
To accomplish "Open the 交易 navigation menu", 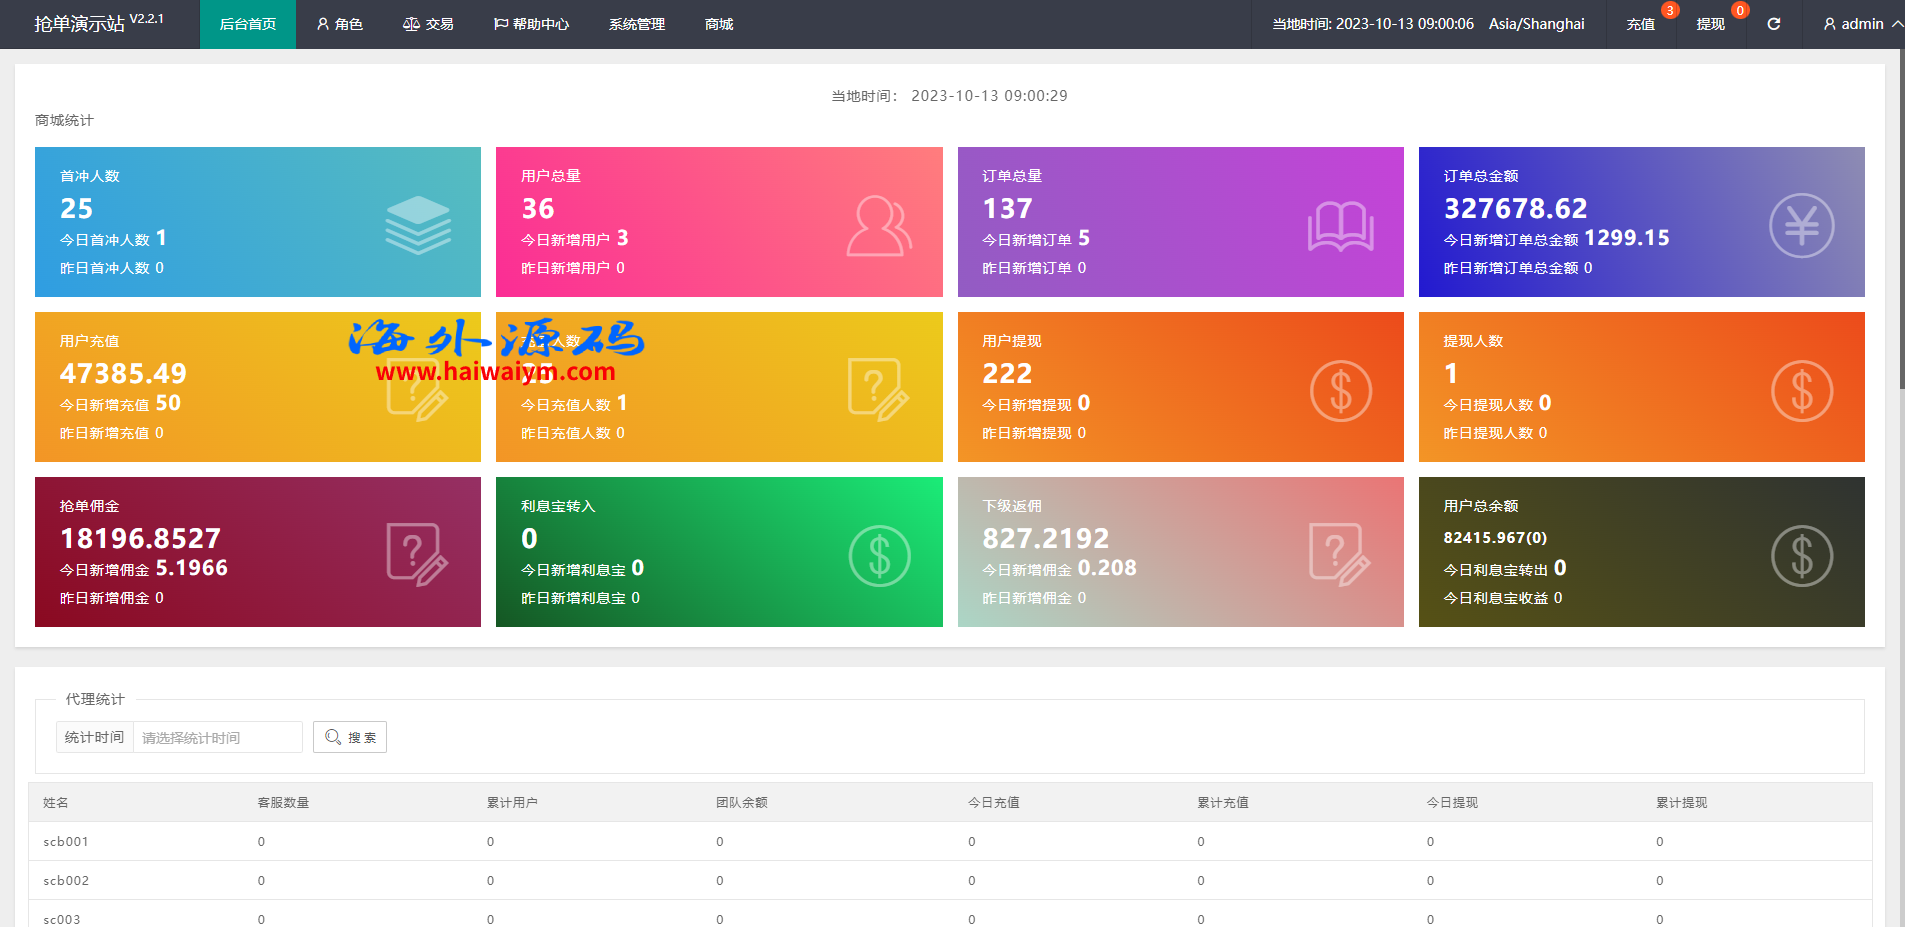I will point(428,24).
